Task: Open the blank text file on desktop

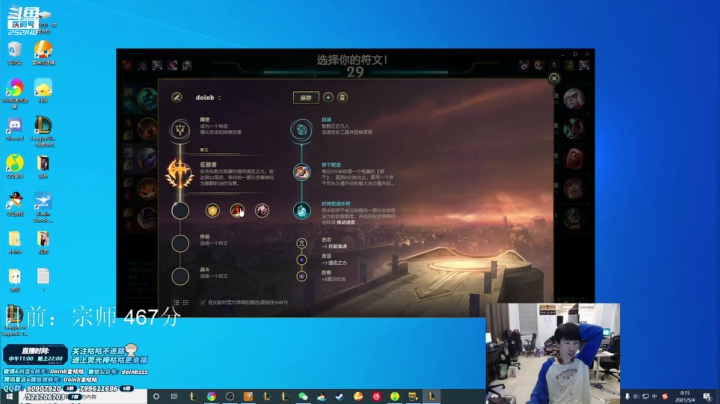Action: (43, 280)
